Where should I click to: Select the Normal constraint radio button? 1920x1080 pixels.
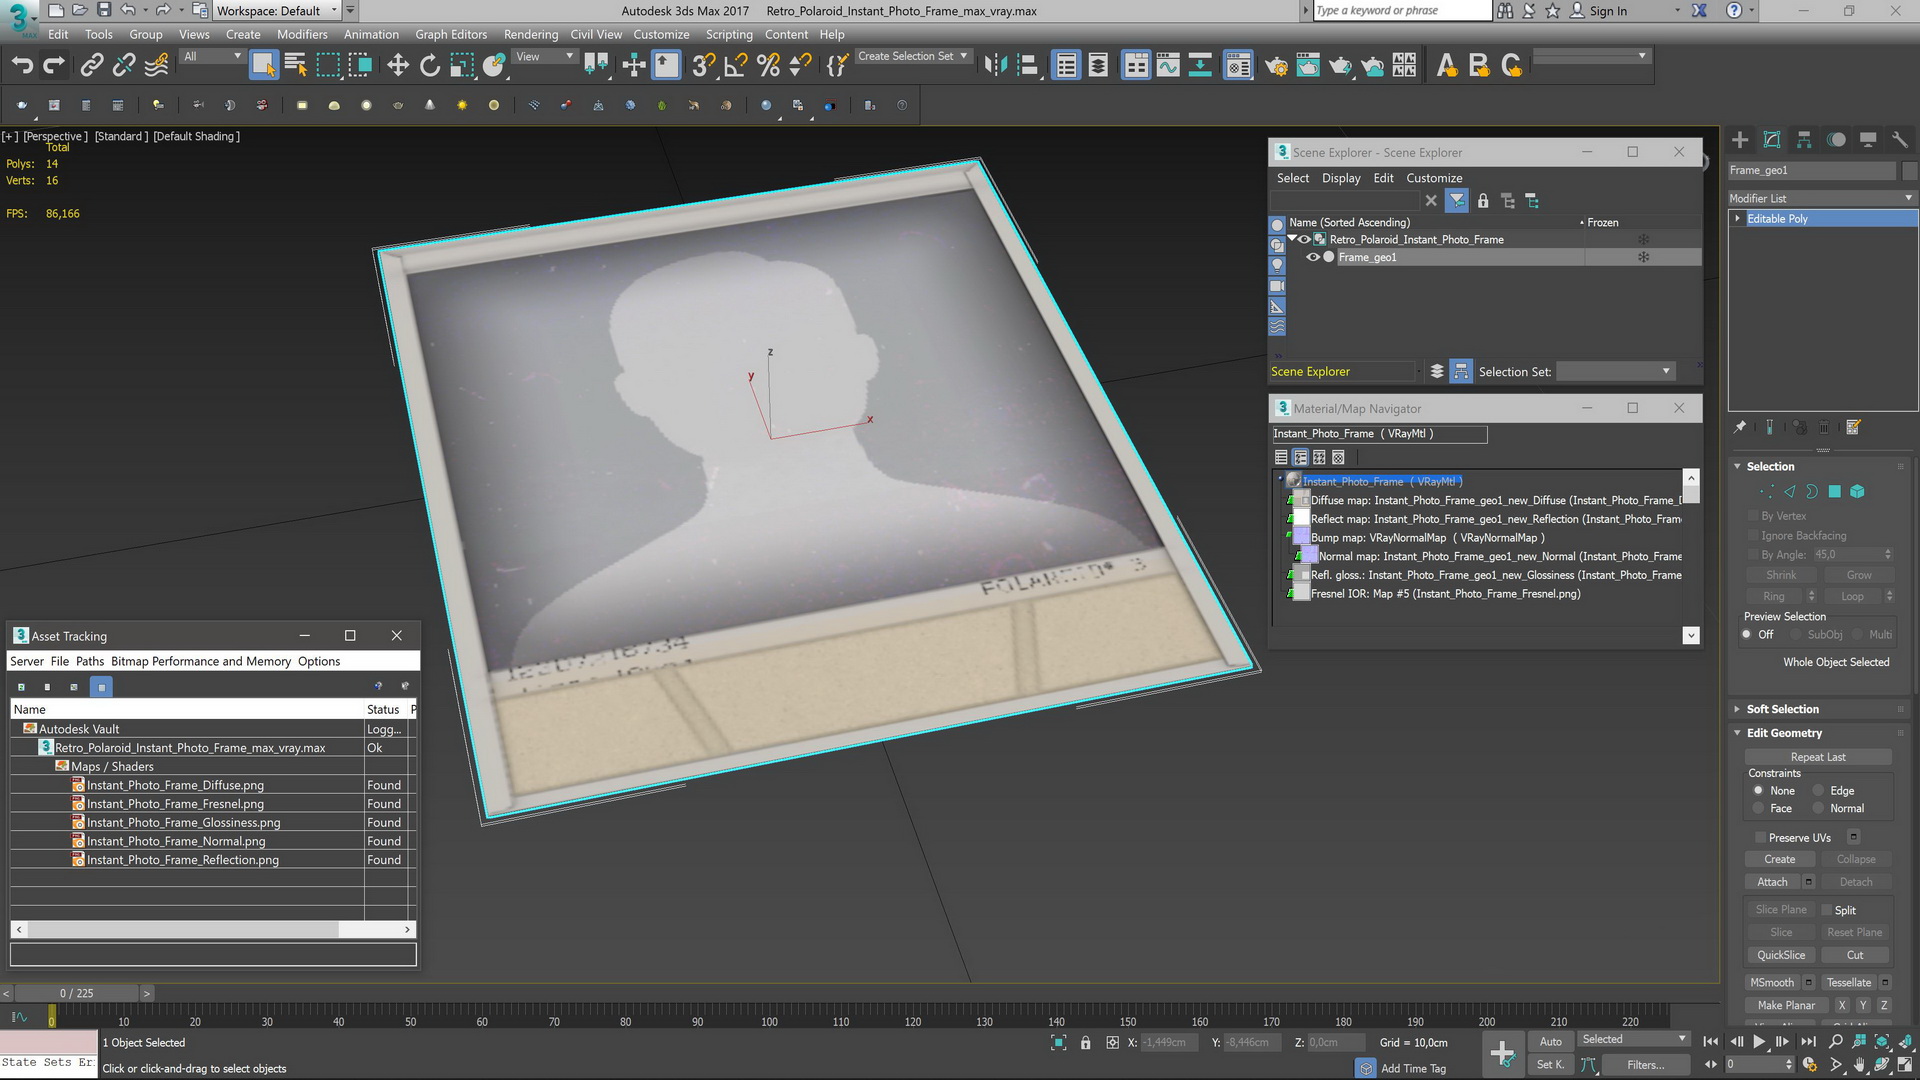pyautogui.click(x=1818, y=808)
